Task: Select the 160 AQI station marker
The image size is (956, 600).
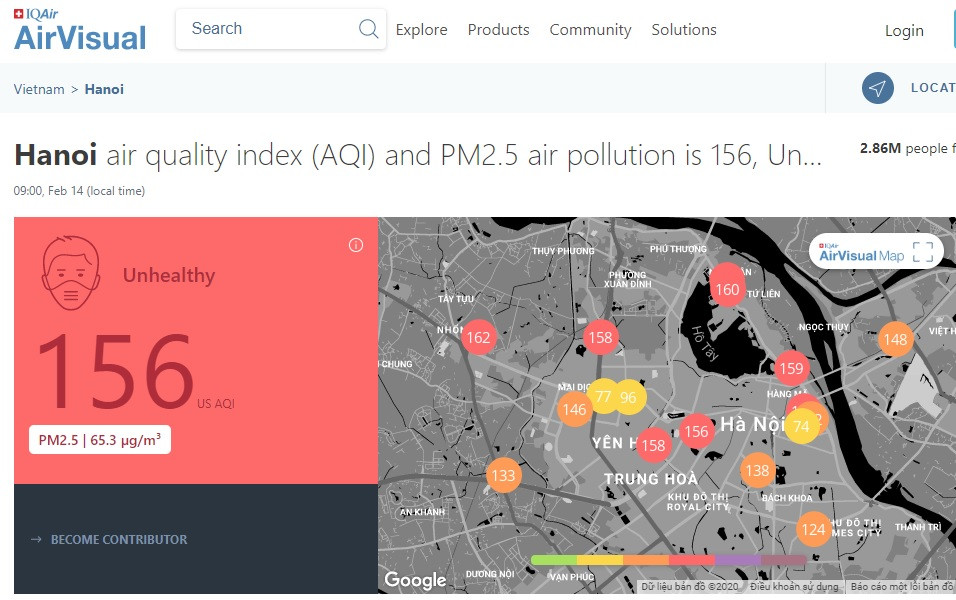Action: 727,290
